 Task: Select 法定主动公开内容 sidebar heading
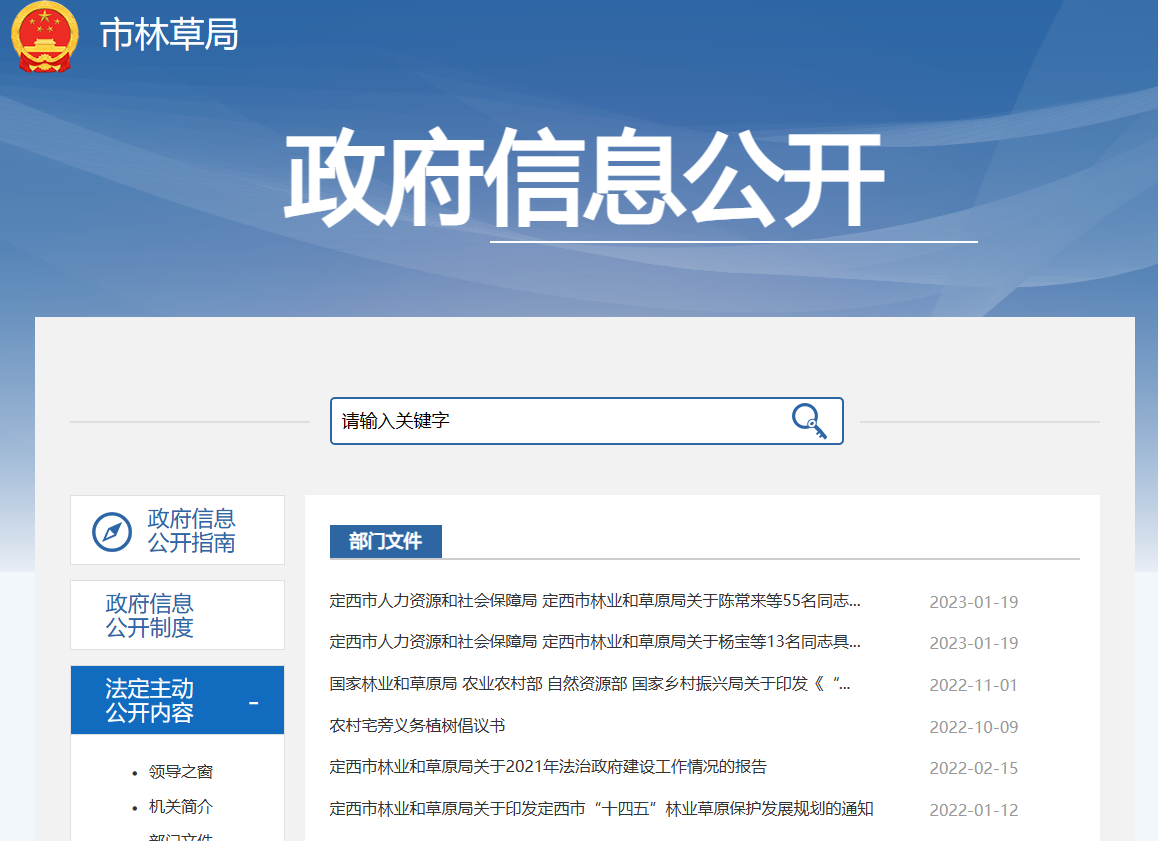(150, 701)
